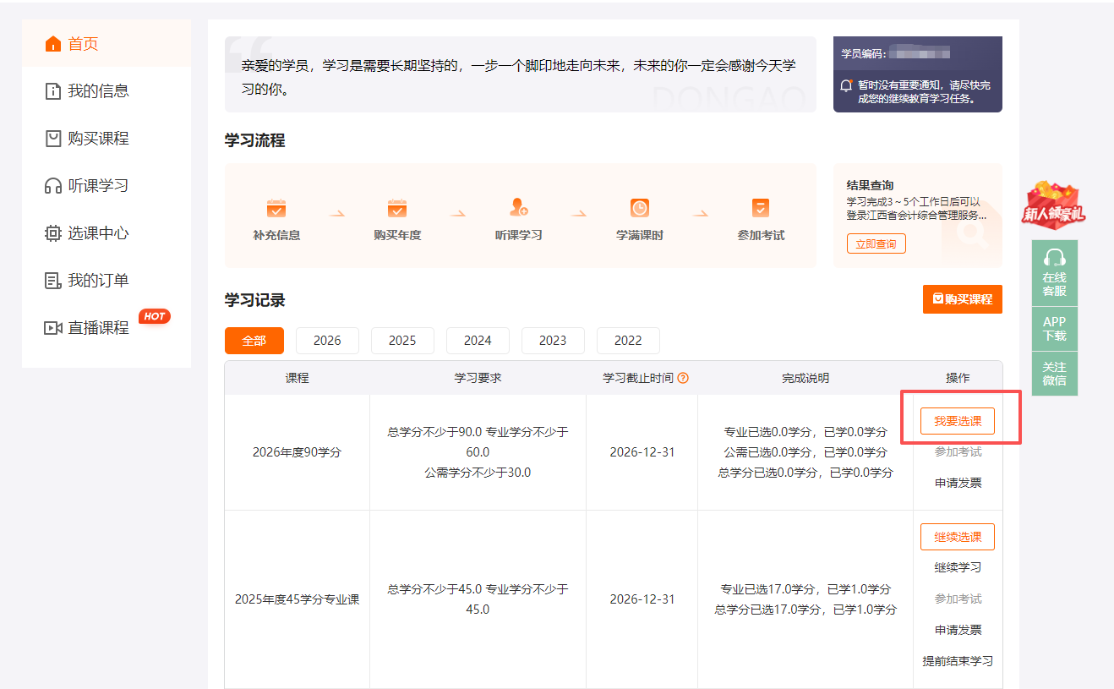Image resolution: width=1114 pixels, height=689 pixels.
Task: Click the 补充信息 step icon
Action: pyautogui.click(x=277, y=209)
